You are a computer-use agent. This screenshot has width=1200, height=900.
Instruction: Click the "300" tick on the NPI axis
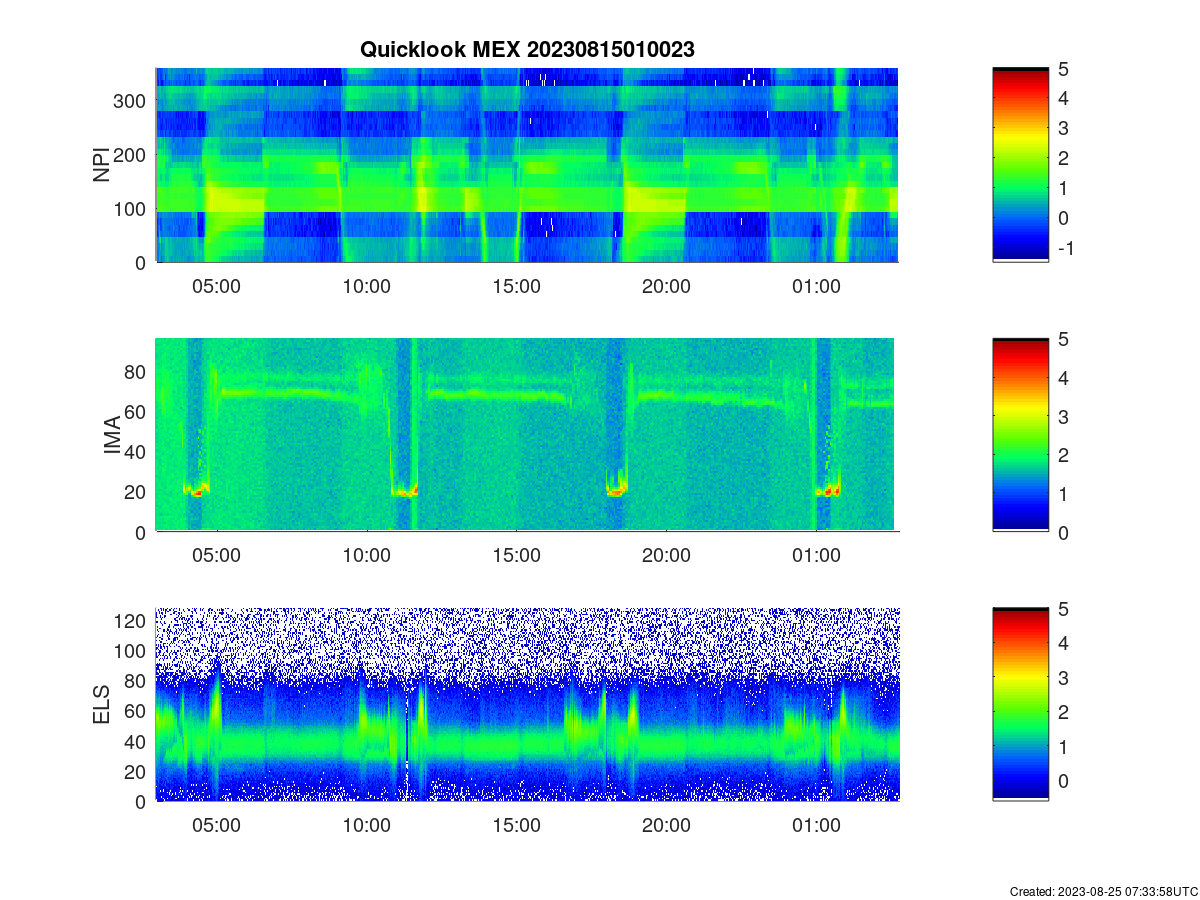pyautogui.click(x=132, y=101)
